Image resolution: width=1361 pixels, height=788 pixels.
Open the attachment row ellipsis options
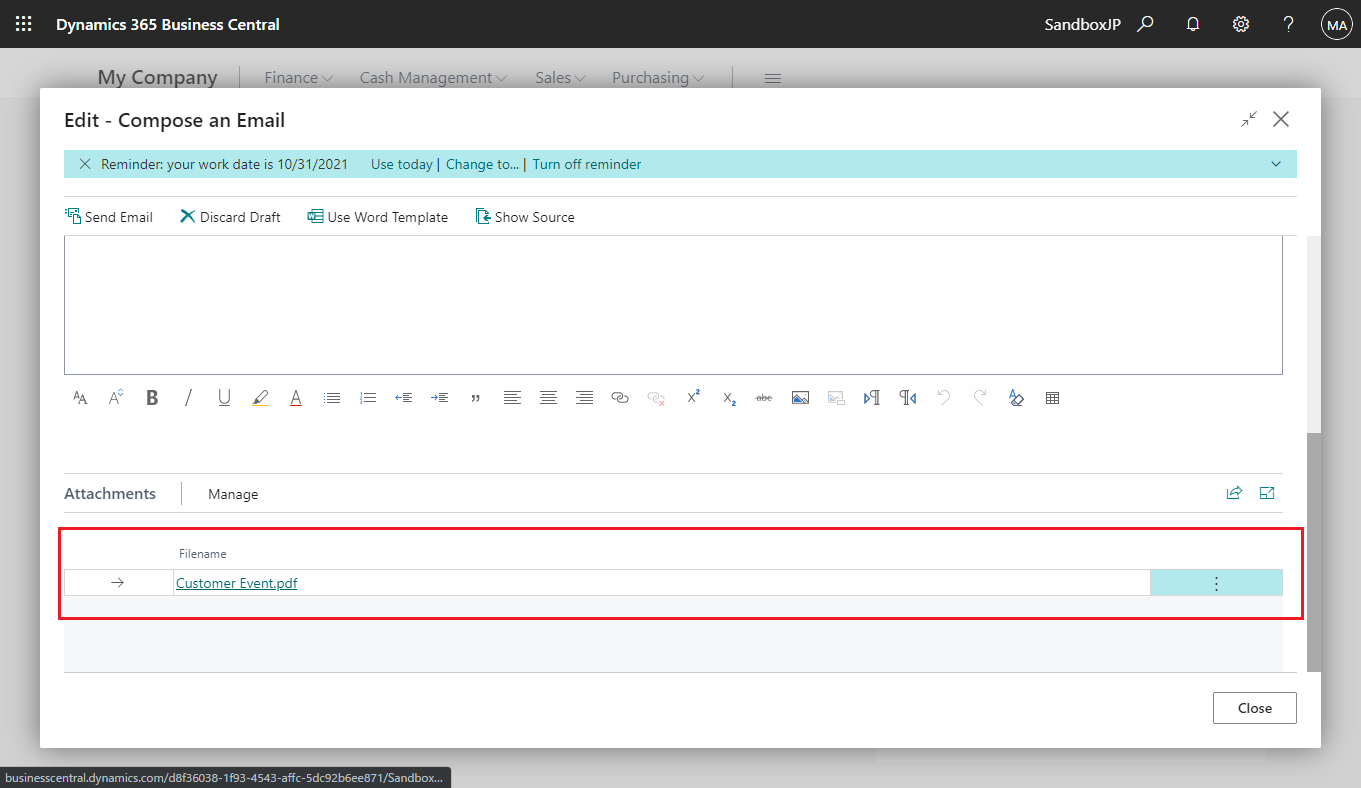1216,582
